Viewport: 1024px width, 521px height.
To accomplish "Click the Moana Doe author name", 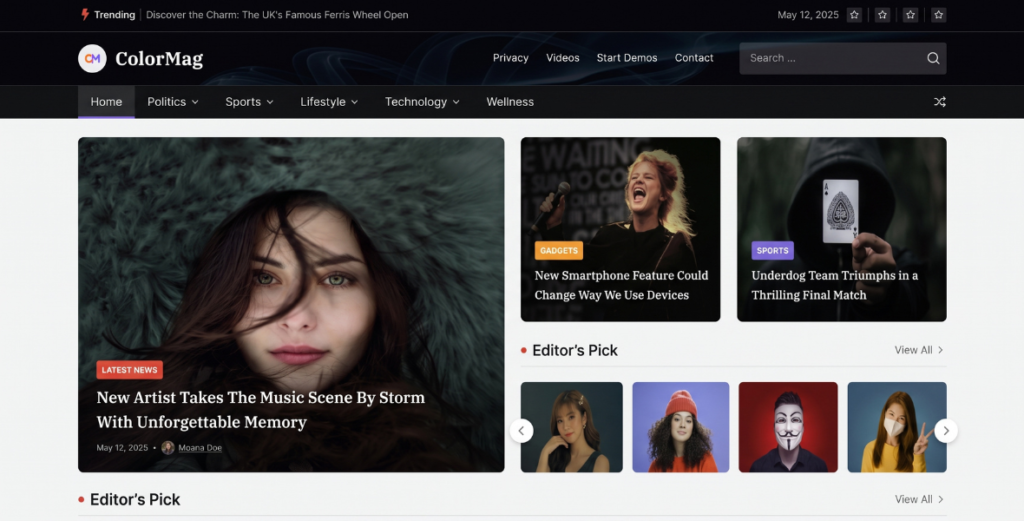I will (200, 448).
